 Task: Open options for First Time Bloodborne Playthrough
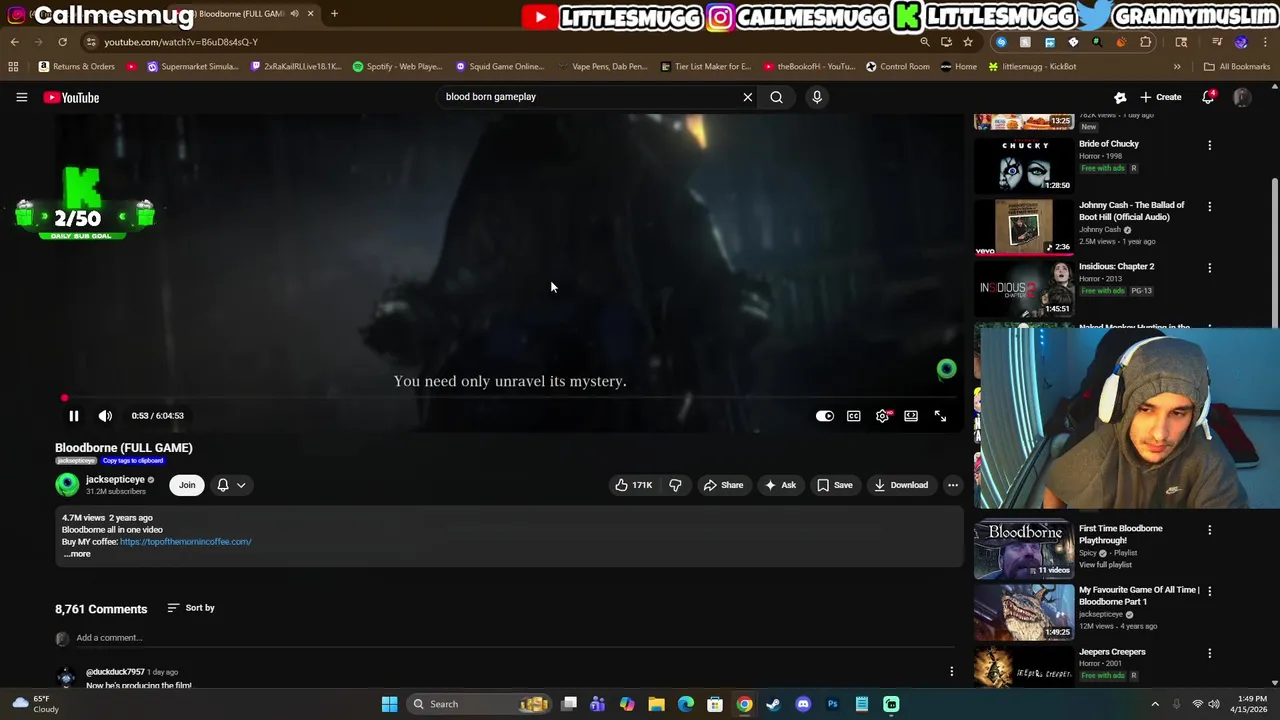pyautogui.click(x=1209, y=530)
